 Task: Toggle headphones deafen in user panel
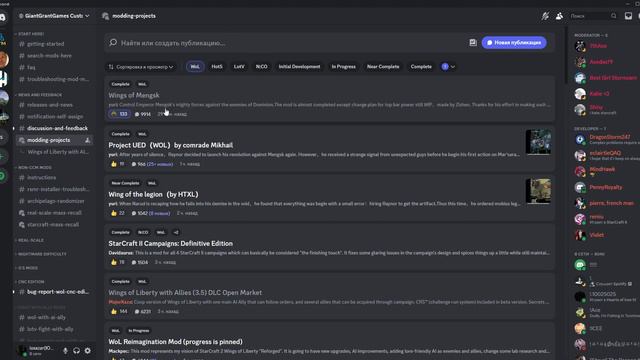point(76,351)
